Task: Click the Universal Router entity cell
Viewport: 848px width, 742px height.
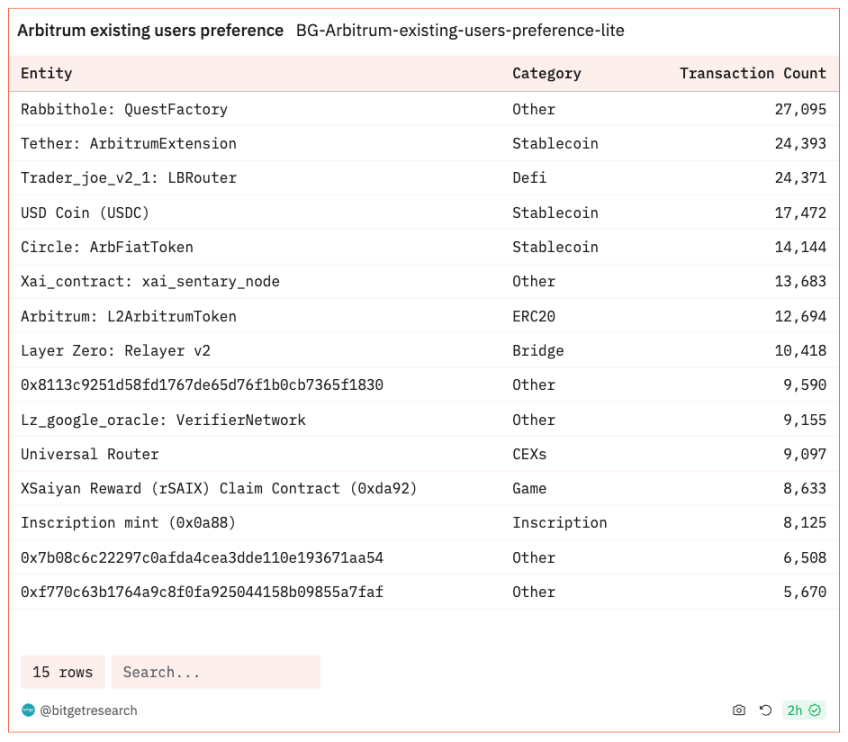Action: [90, 454]
